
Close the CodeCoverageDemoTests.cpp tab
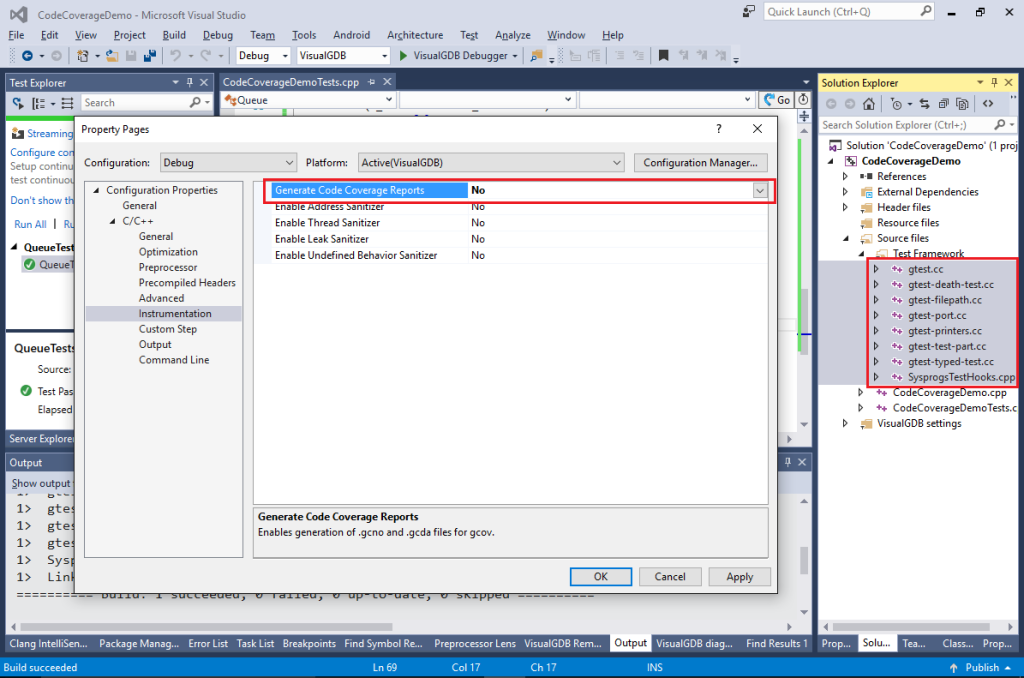point(387,82)
